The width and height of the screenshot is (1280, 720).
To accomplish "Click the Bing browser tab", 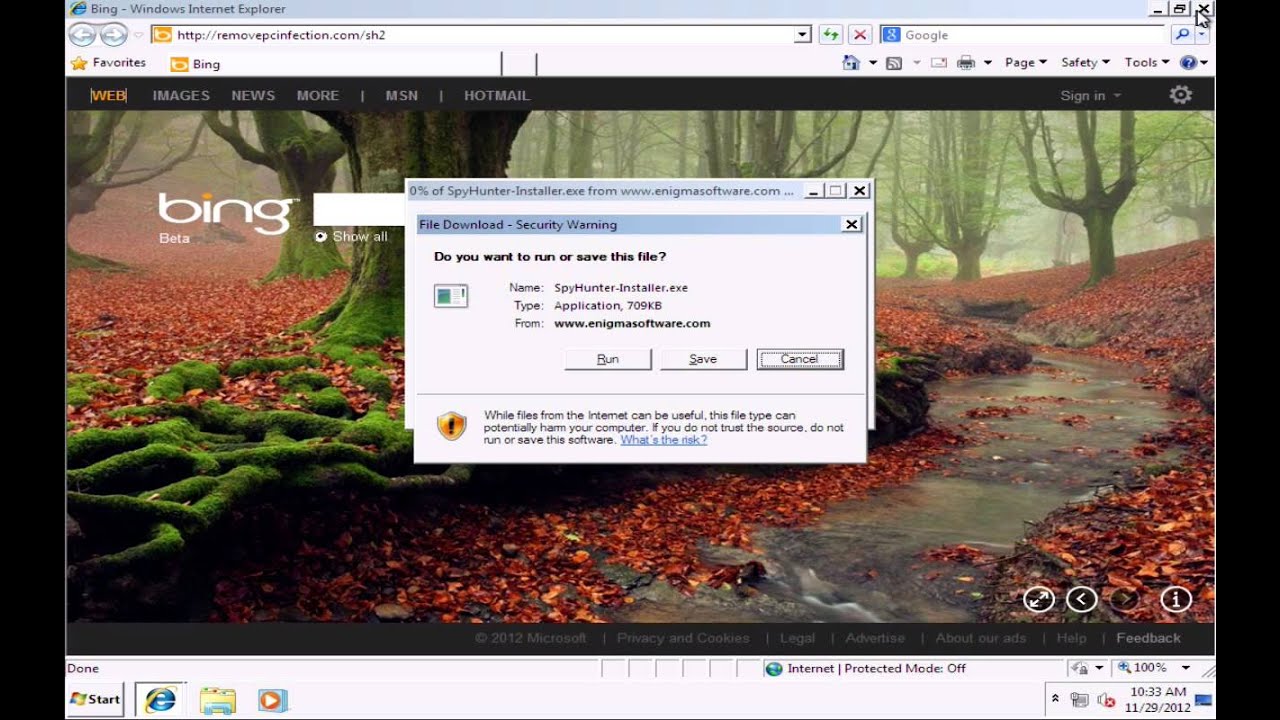I will point(332,64).
